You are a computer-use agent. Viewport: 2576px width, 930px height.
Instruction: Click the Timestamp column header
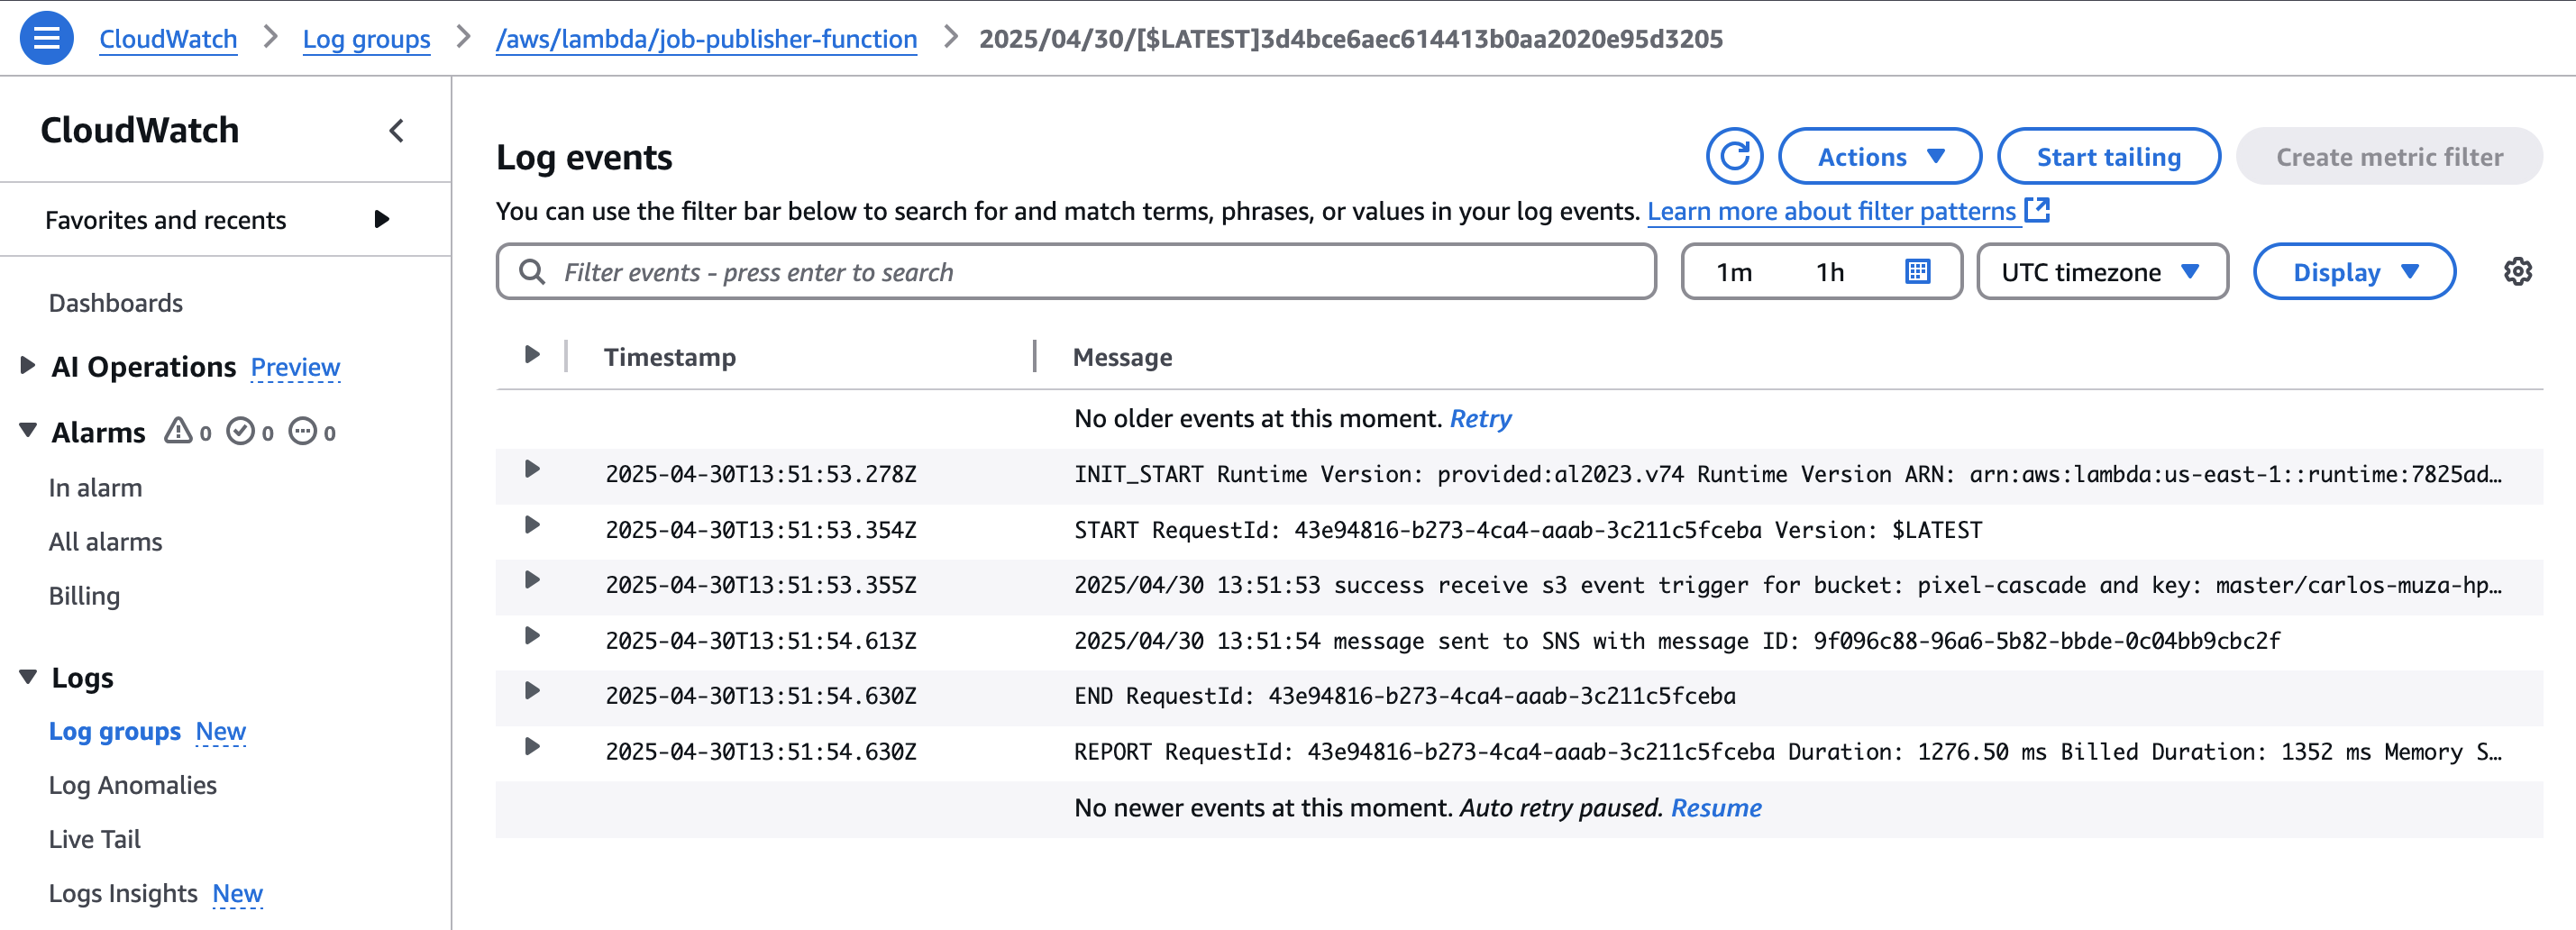pyautogui.click(x=669, y=356)
